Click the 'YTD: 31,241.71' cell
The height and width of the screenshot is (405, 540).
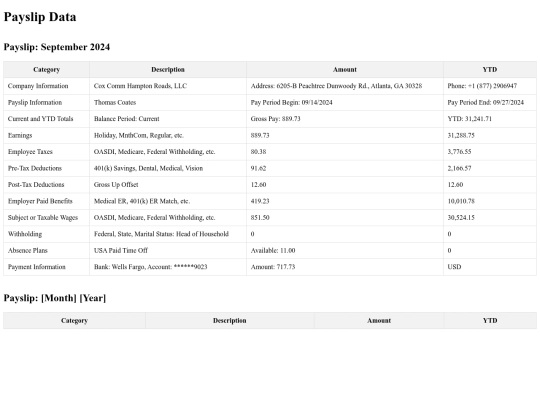490,119
